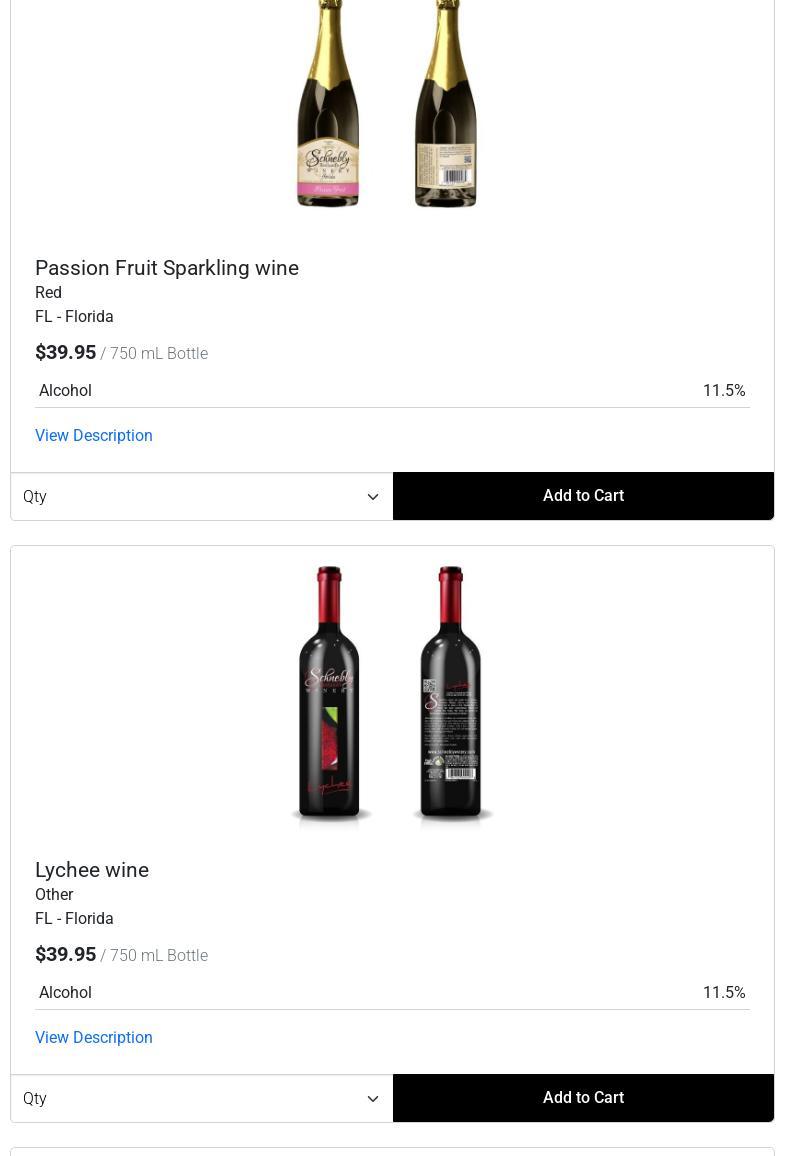
Task: Expand the Qty dropdown for Lychee wine
Action: (x=201, y=1099)
